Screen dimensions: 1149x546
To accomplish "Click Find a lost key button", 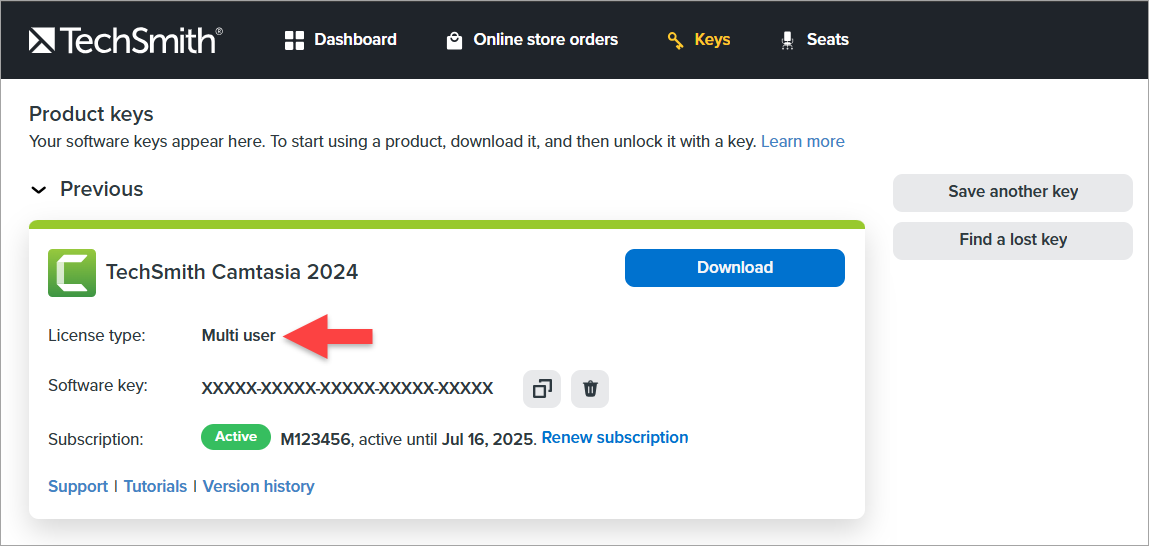I will point(1013,240).
